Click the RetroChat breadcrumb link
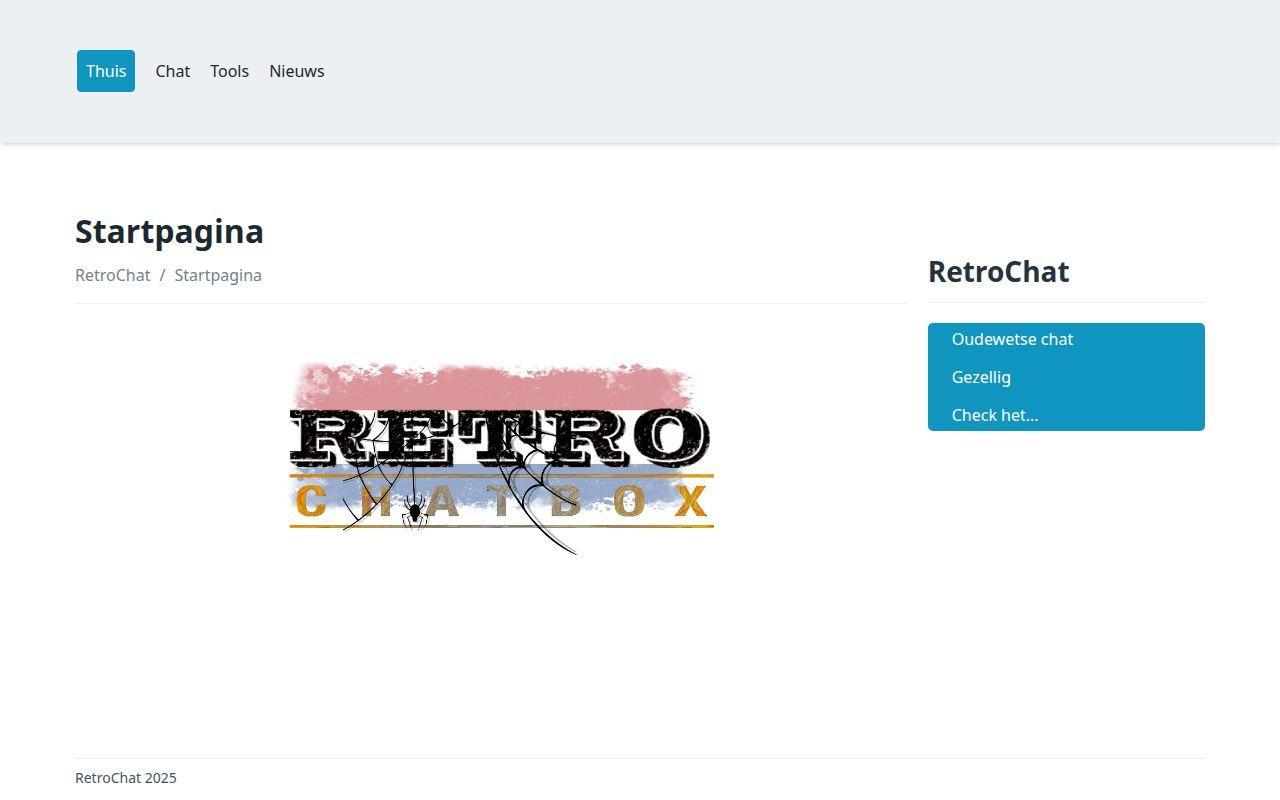Screen dimensions: 1280x800 (x=113, y=275)
